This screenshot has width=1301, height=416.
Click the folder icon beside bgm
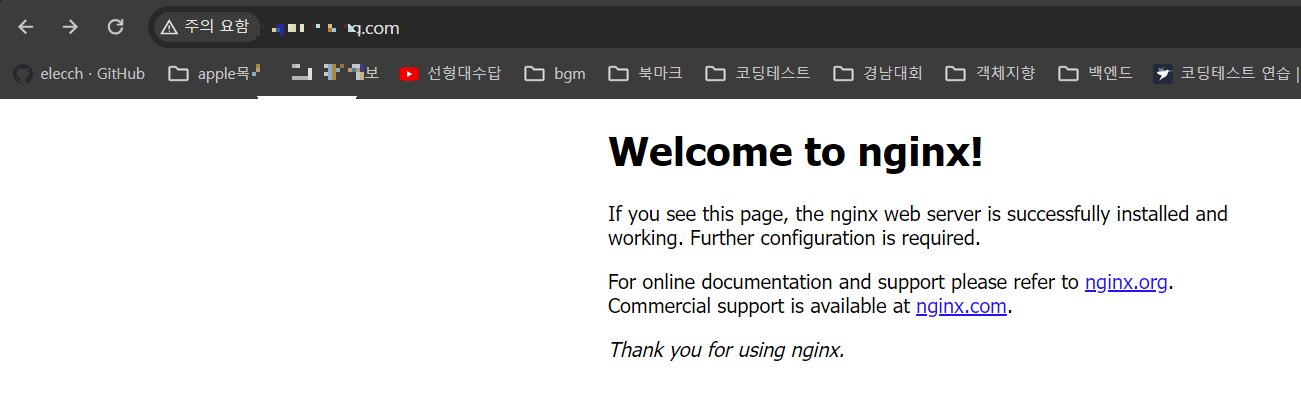click(x=534, y=73)
